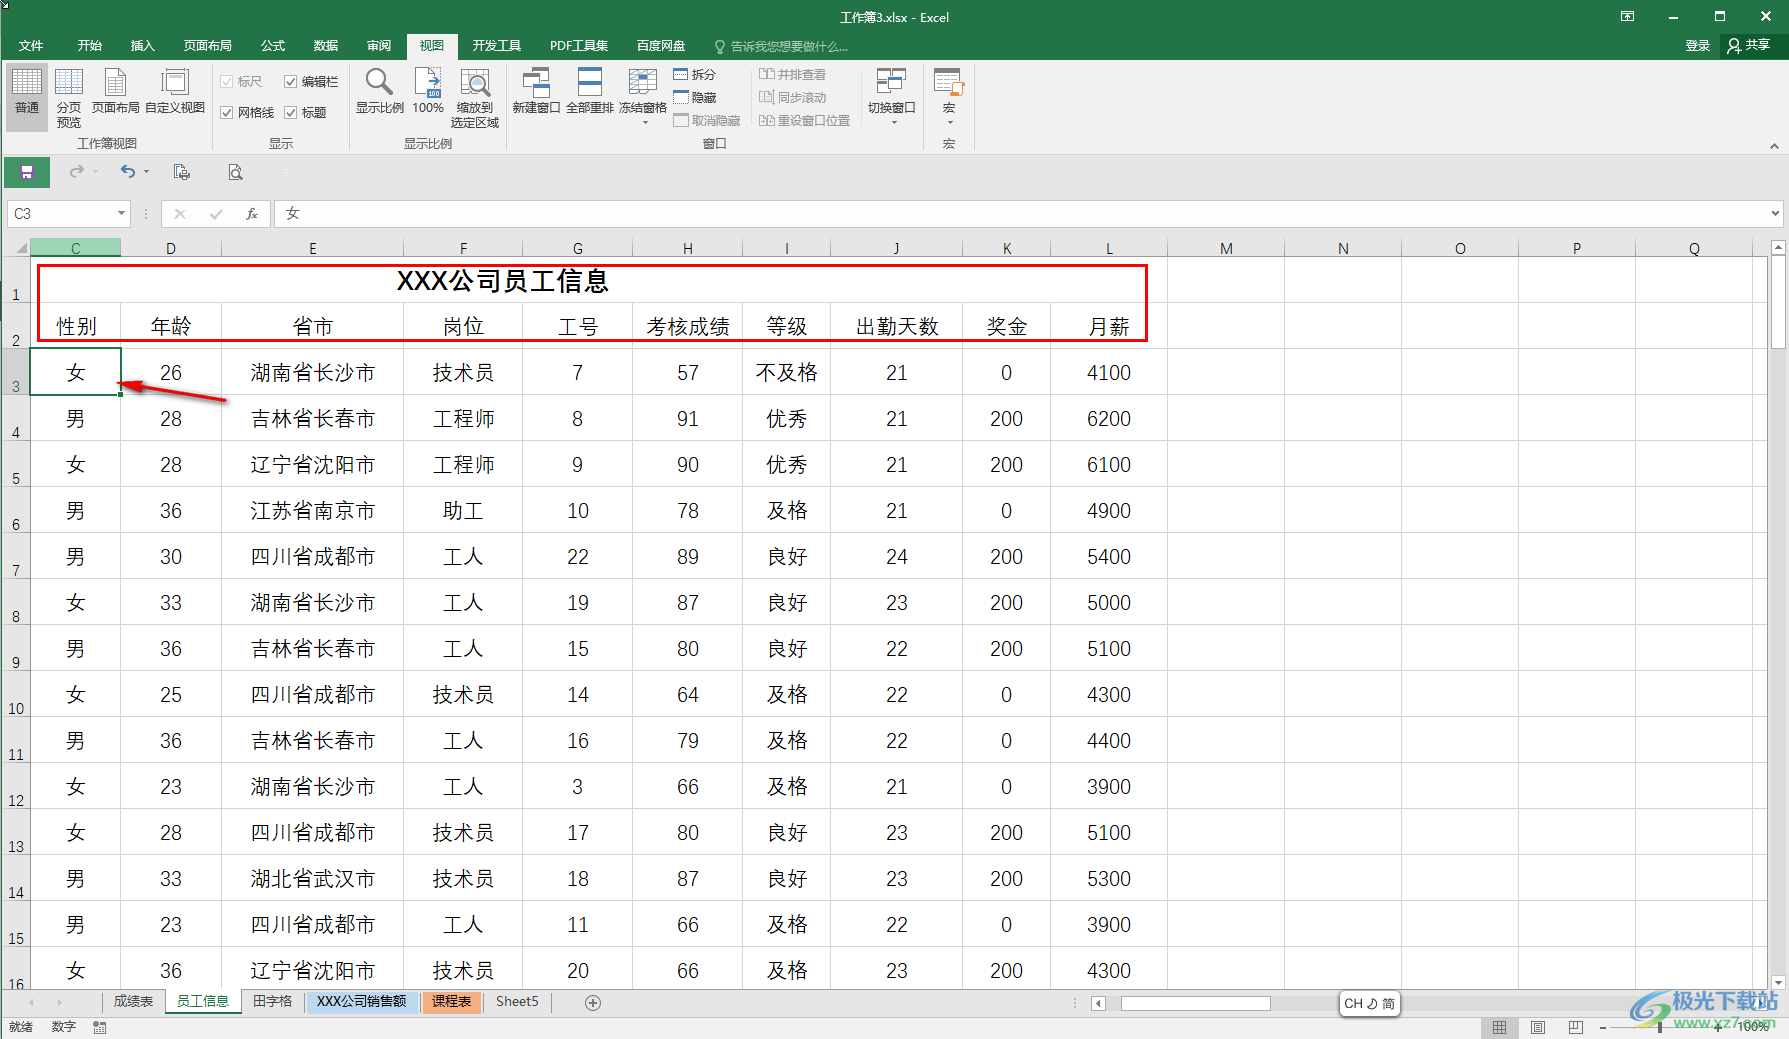The width and height of the screenshot is (1789, 1039).
Task: Click the CH input method indicator
Action: click(1370, 1003)
